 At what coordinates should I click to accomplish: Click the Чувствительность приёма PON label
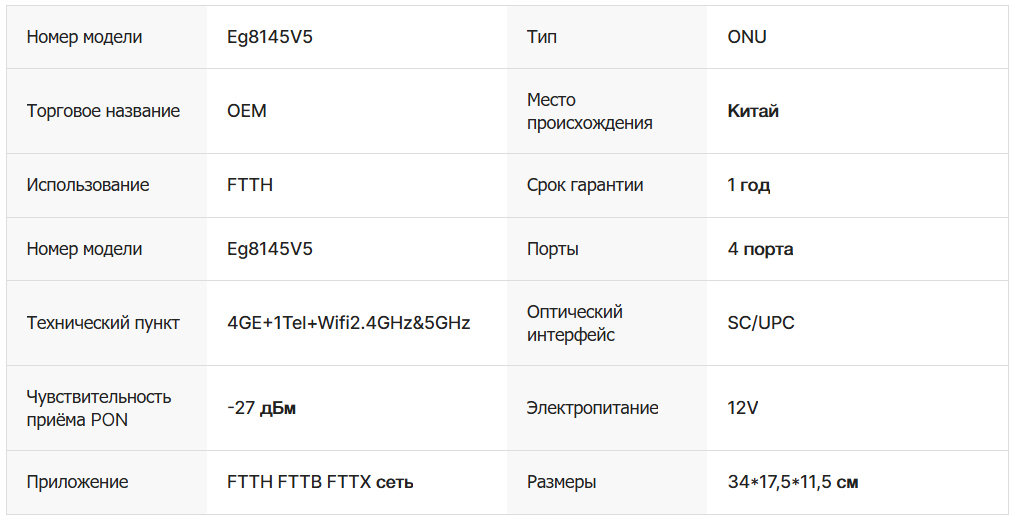(98, 408)
